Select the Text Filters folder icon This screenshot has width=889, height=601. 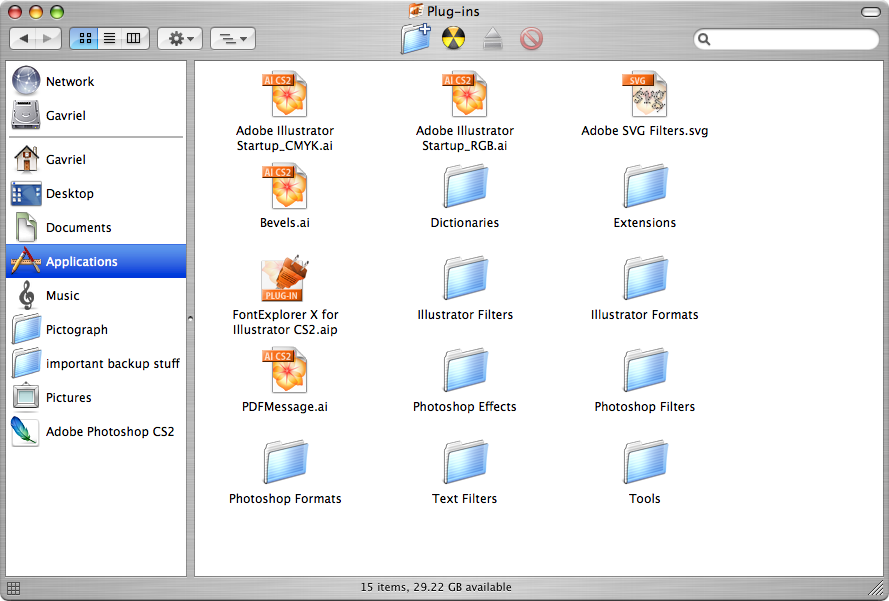pos(465,462)
